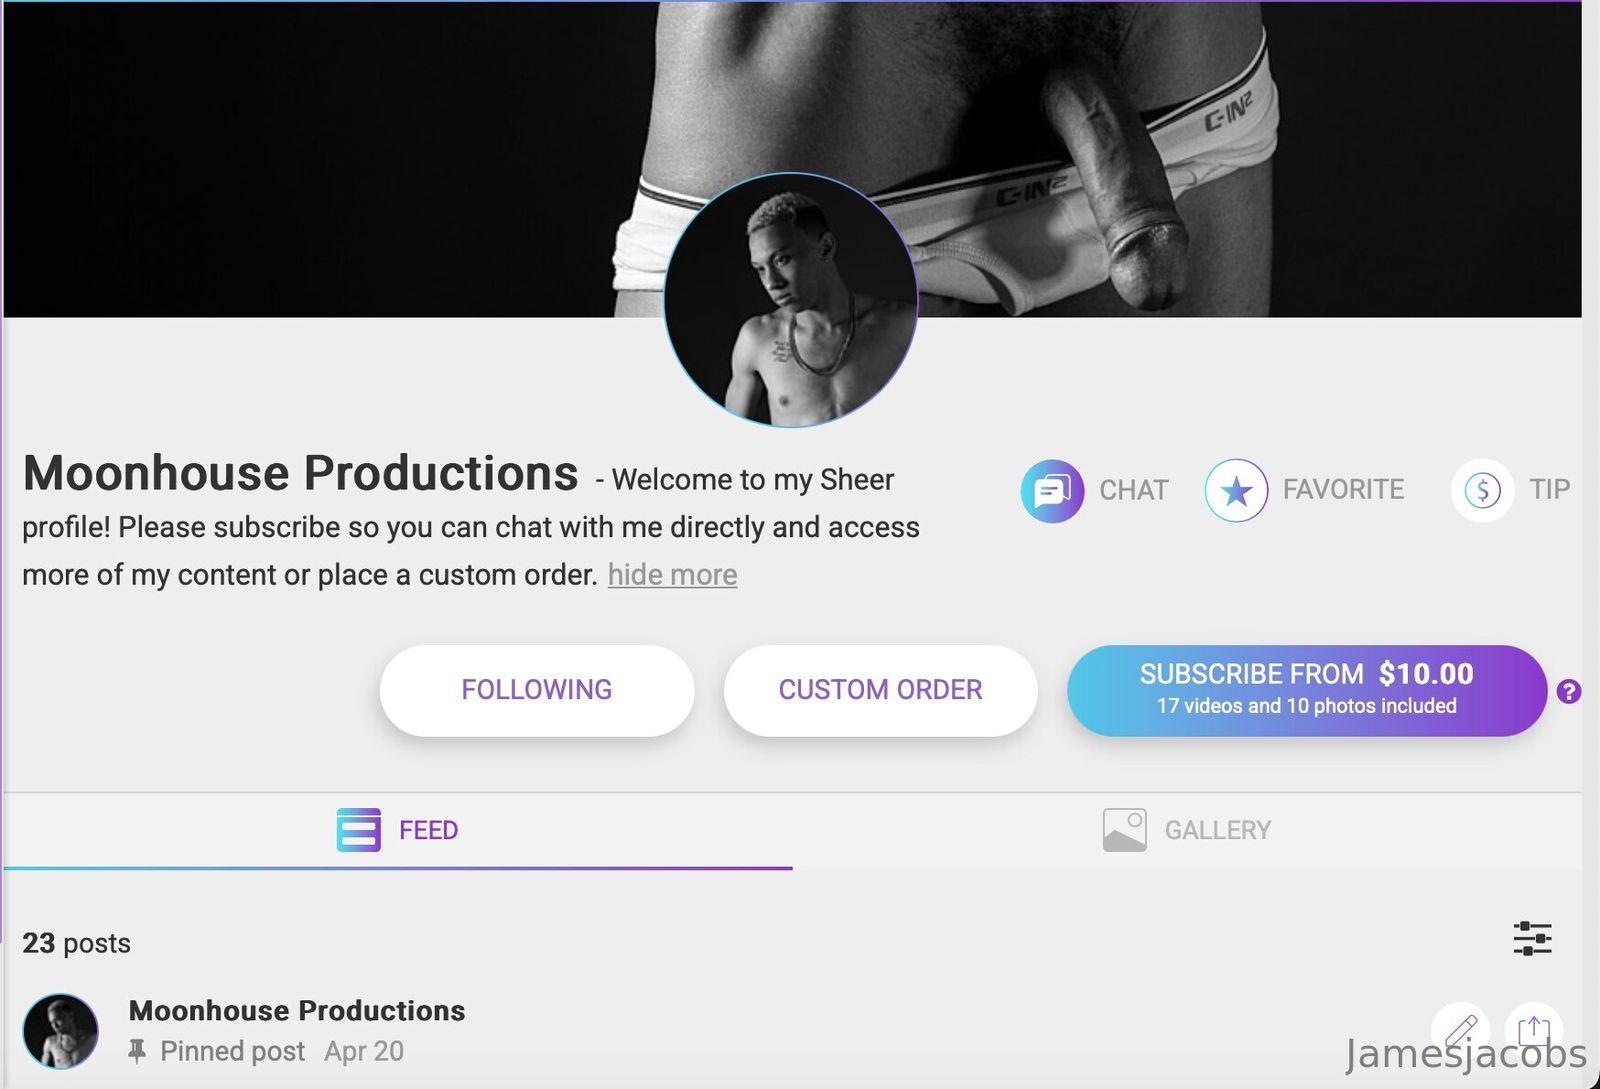Image resolution: width=1600 pixels, height=1089 pixels.
Task: Click the share icon on pinned post
Action: click(x=1534, y=1030)
